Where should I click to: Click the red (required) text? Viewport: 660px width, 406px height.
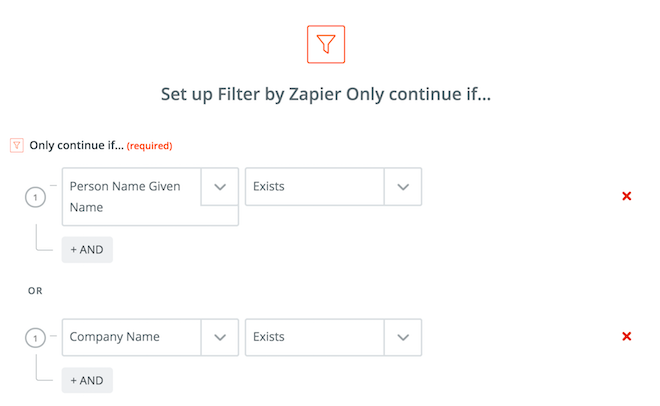pos(149,146)
